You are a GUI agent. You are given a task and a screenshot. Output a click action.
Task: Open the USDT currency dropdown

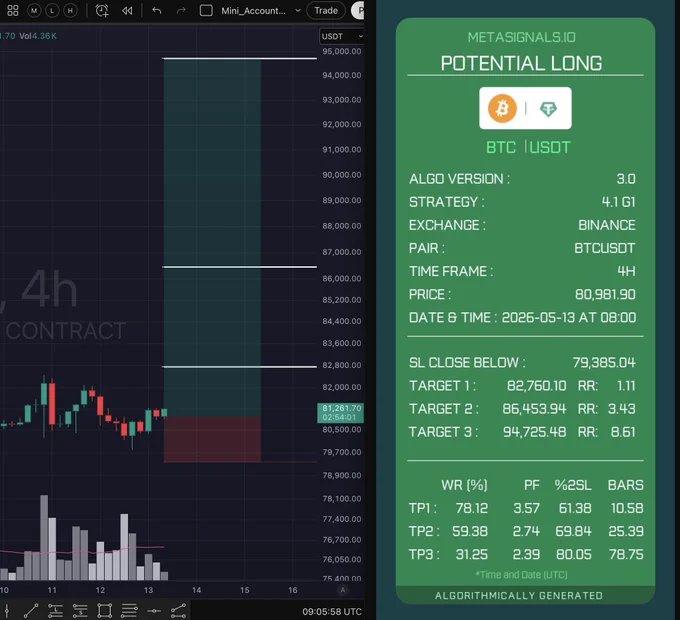pos(341,36)
